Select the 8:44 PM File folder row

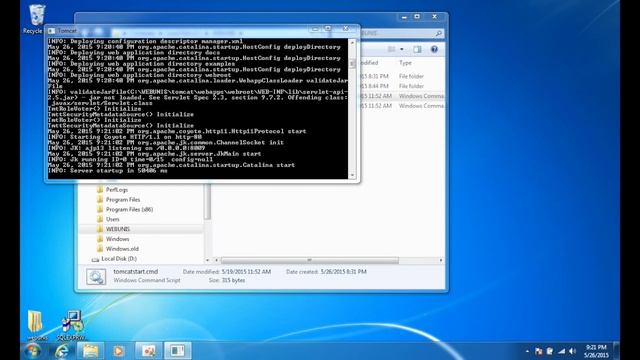click(402, 86)
